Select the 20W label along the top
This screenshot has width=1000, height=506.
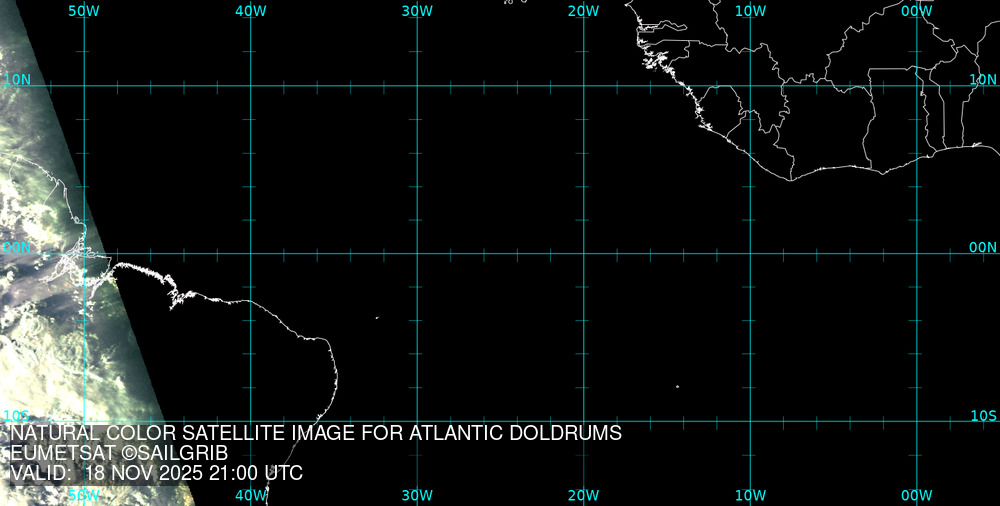point(583,11)
